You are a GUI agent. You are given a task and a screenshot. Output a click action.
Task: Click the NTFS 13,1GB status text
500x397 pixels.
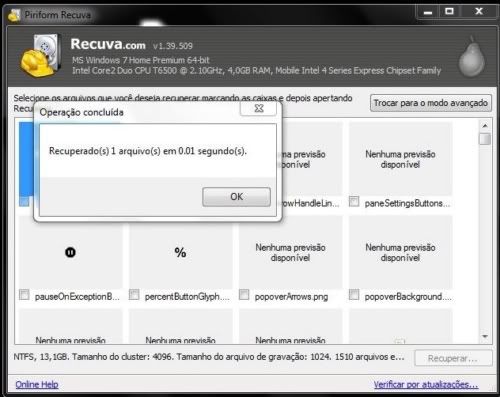tap(209, 357)
